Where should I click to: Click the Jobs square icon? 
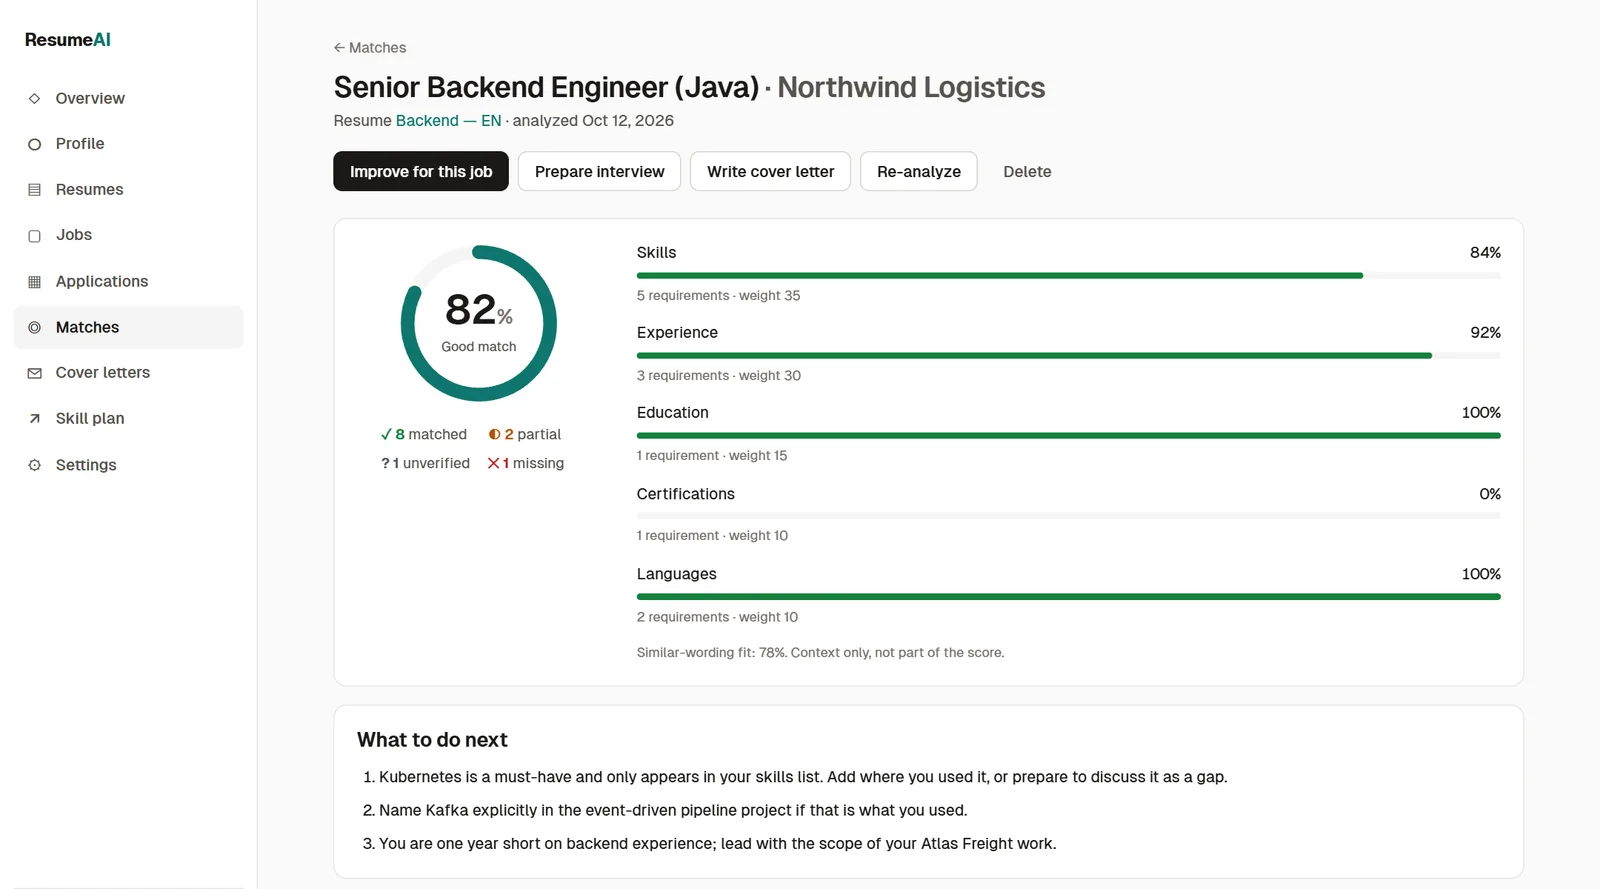(34, 236)
